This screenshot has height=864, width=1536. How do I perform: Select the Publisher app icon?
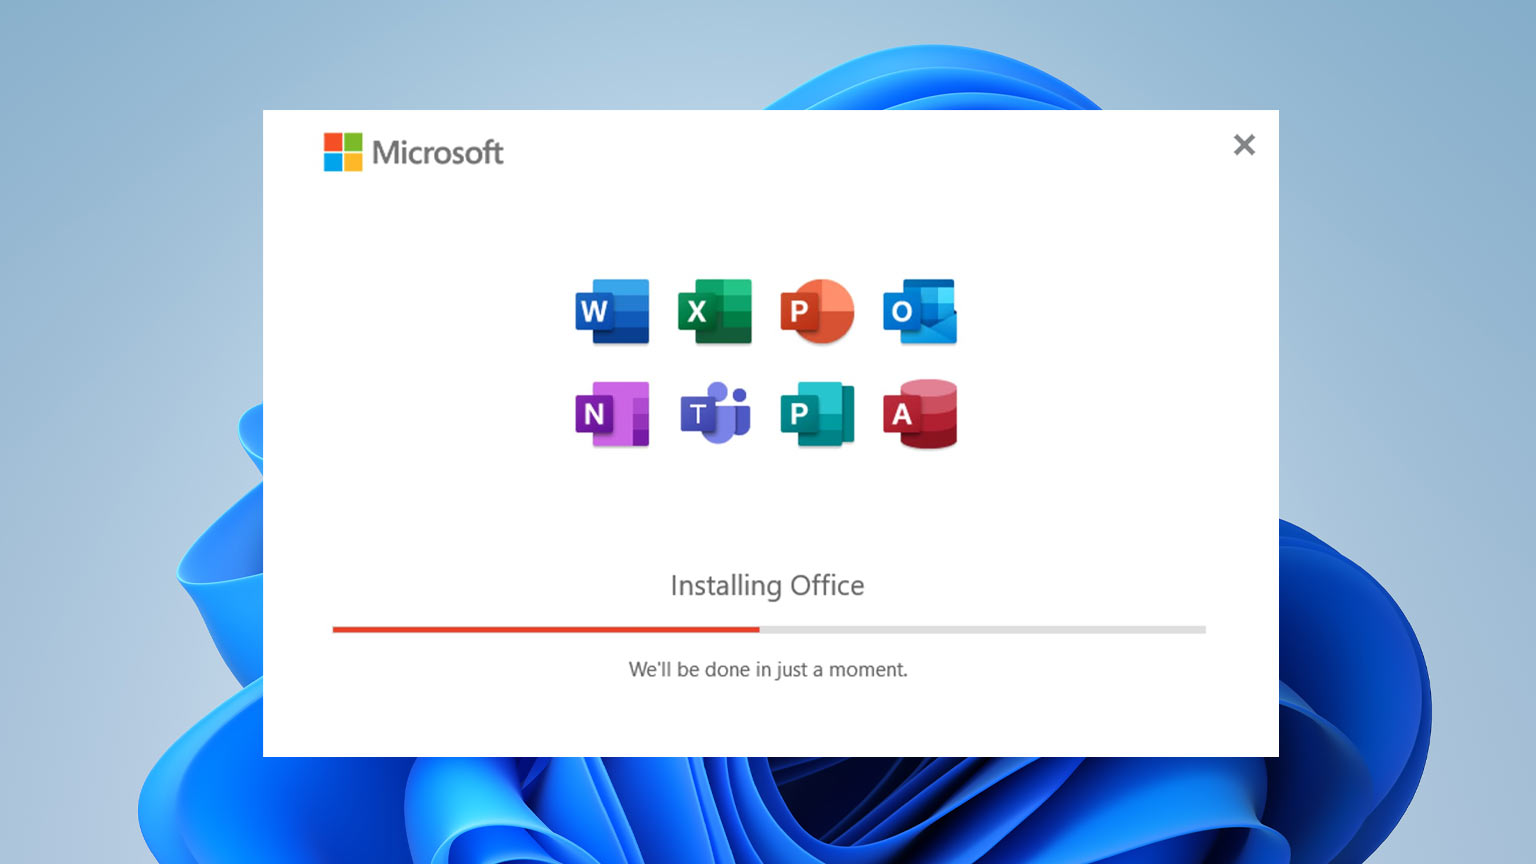coord(817,415)
